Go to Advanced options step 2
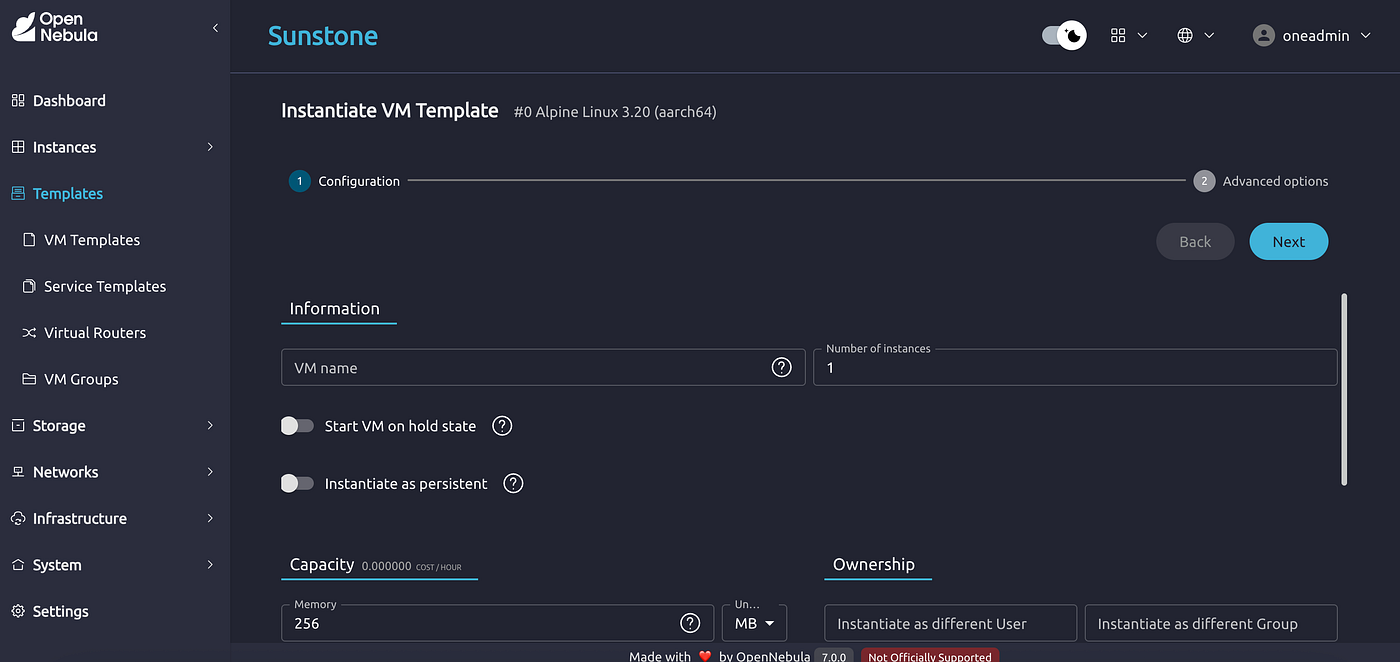This screenshot has width=1400, height=662. pyautogui.click(x=1261, y=181)
